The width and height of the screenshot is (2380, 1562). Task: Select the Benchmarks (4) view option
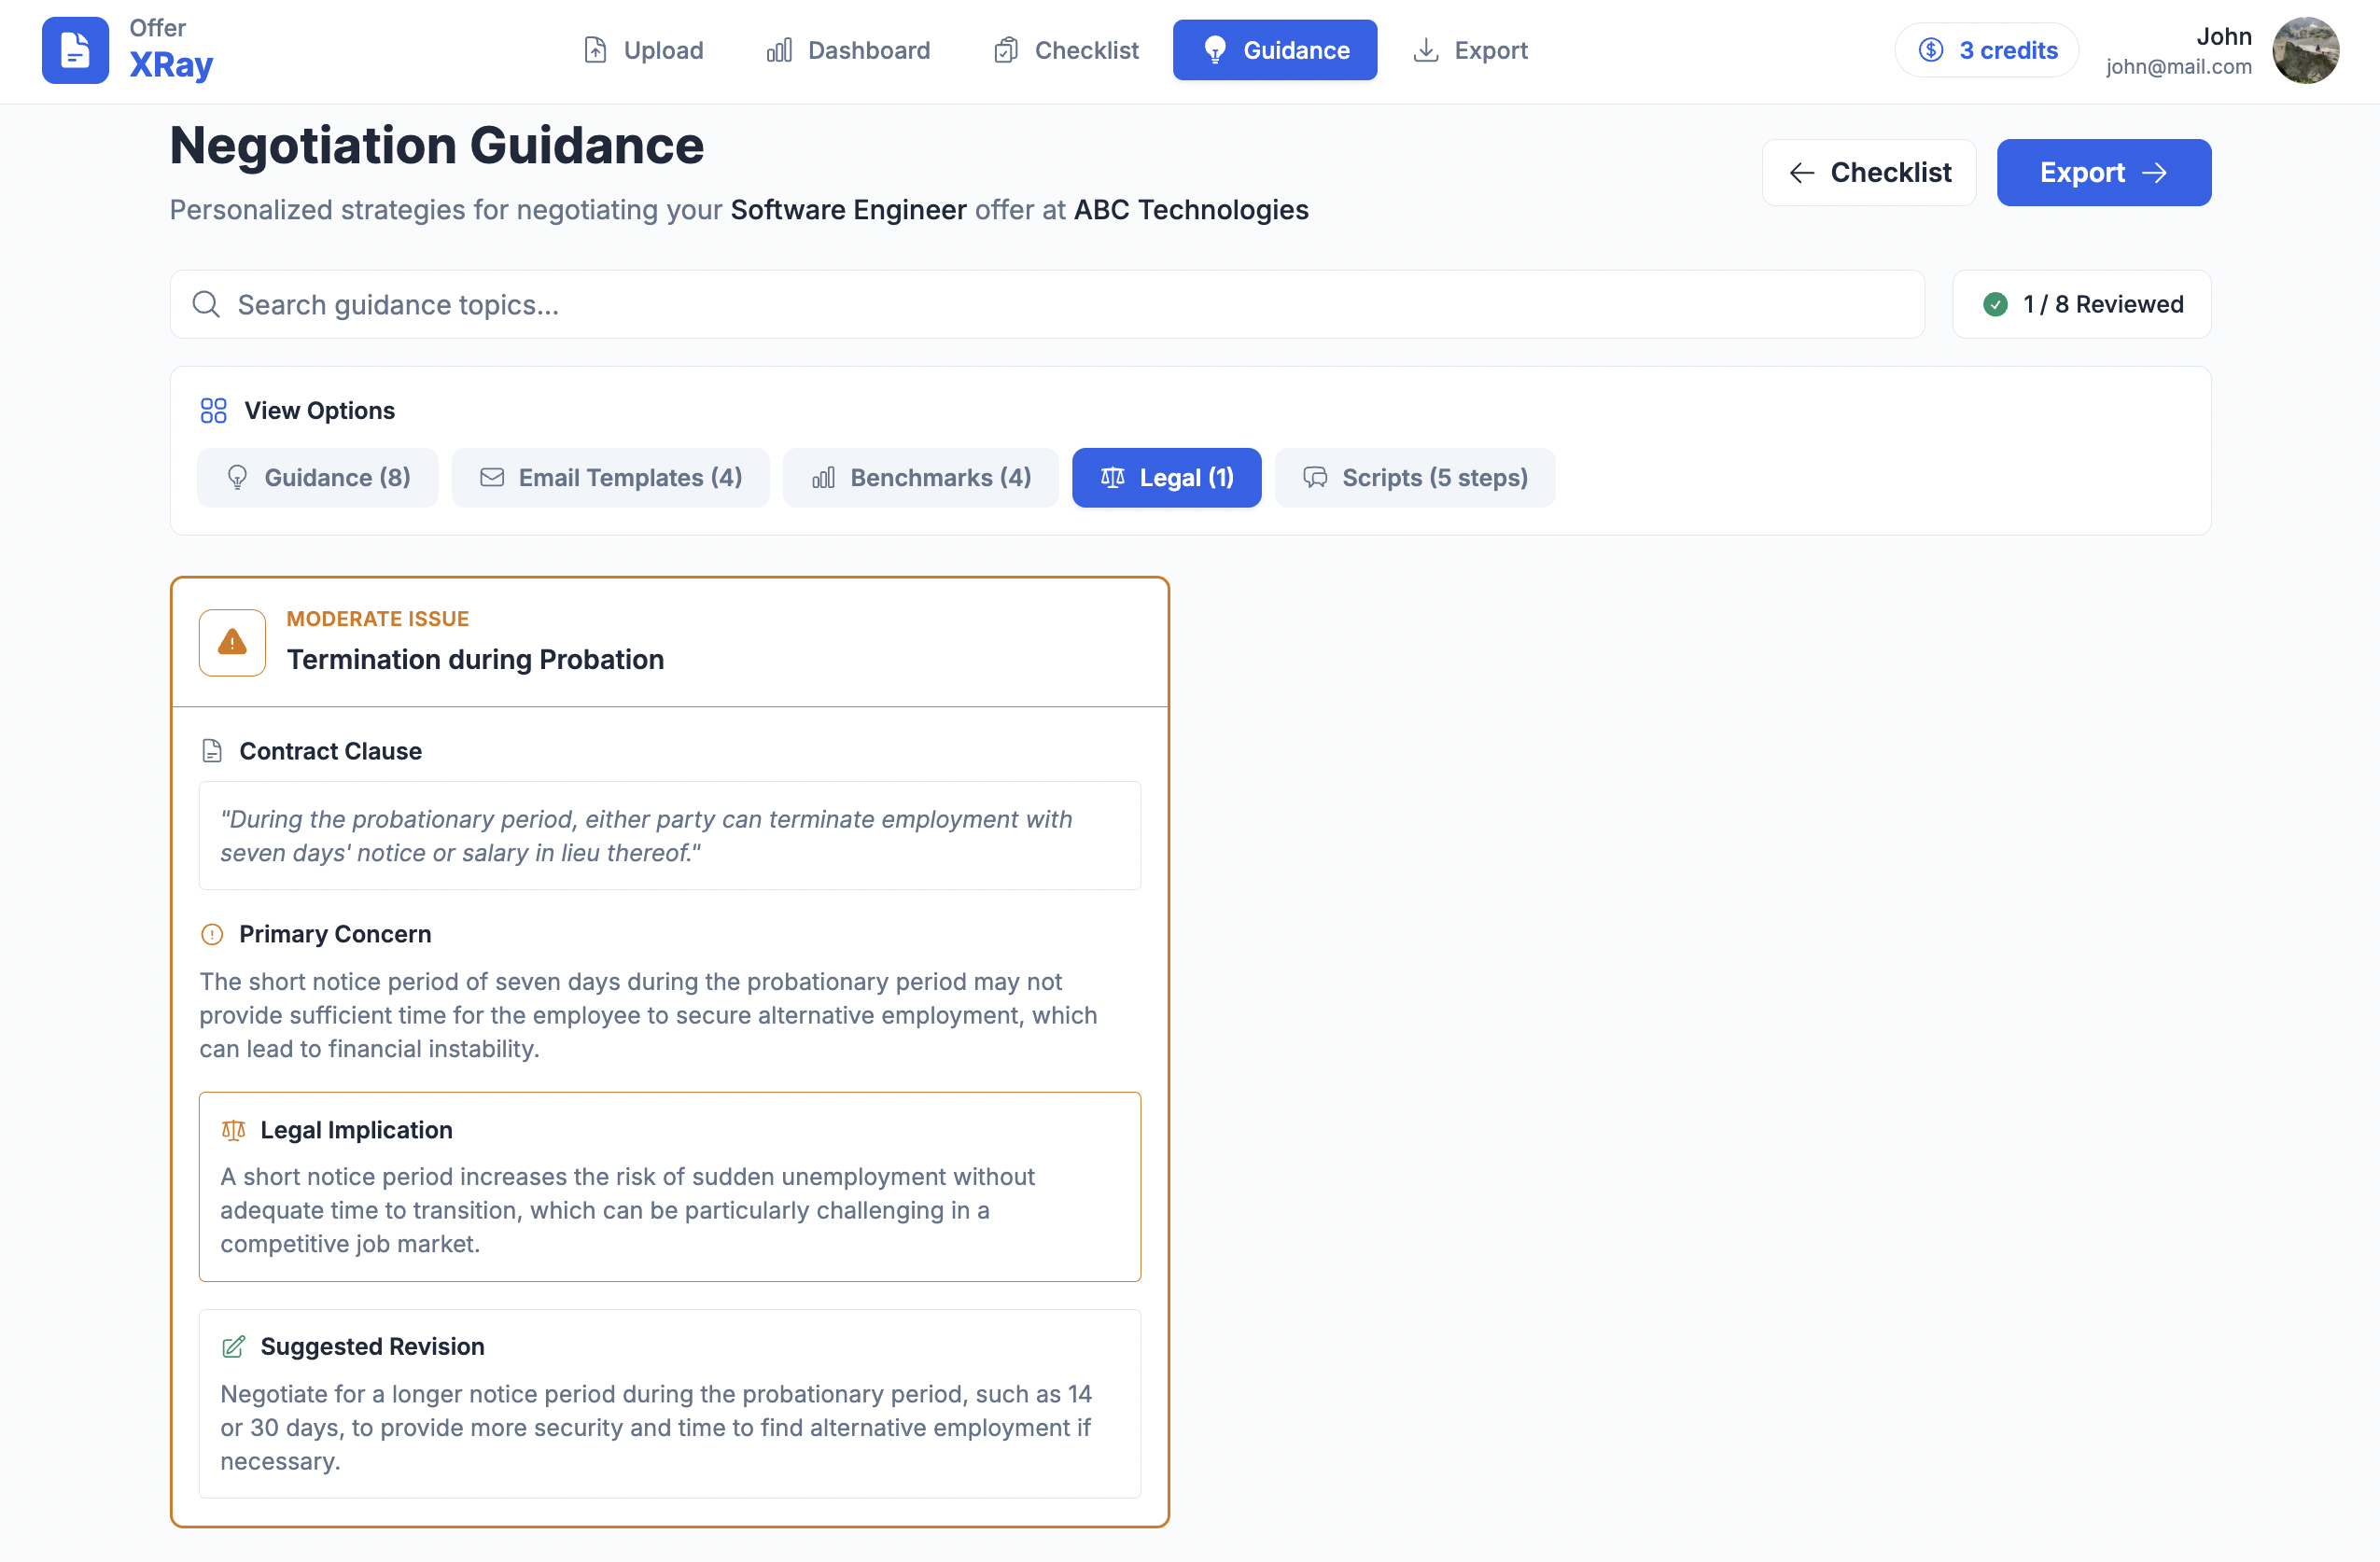(x=921, y=478)
